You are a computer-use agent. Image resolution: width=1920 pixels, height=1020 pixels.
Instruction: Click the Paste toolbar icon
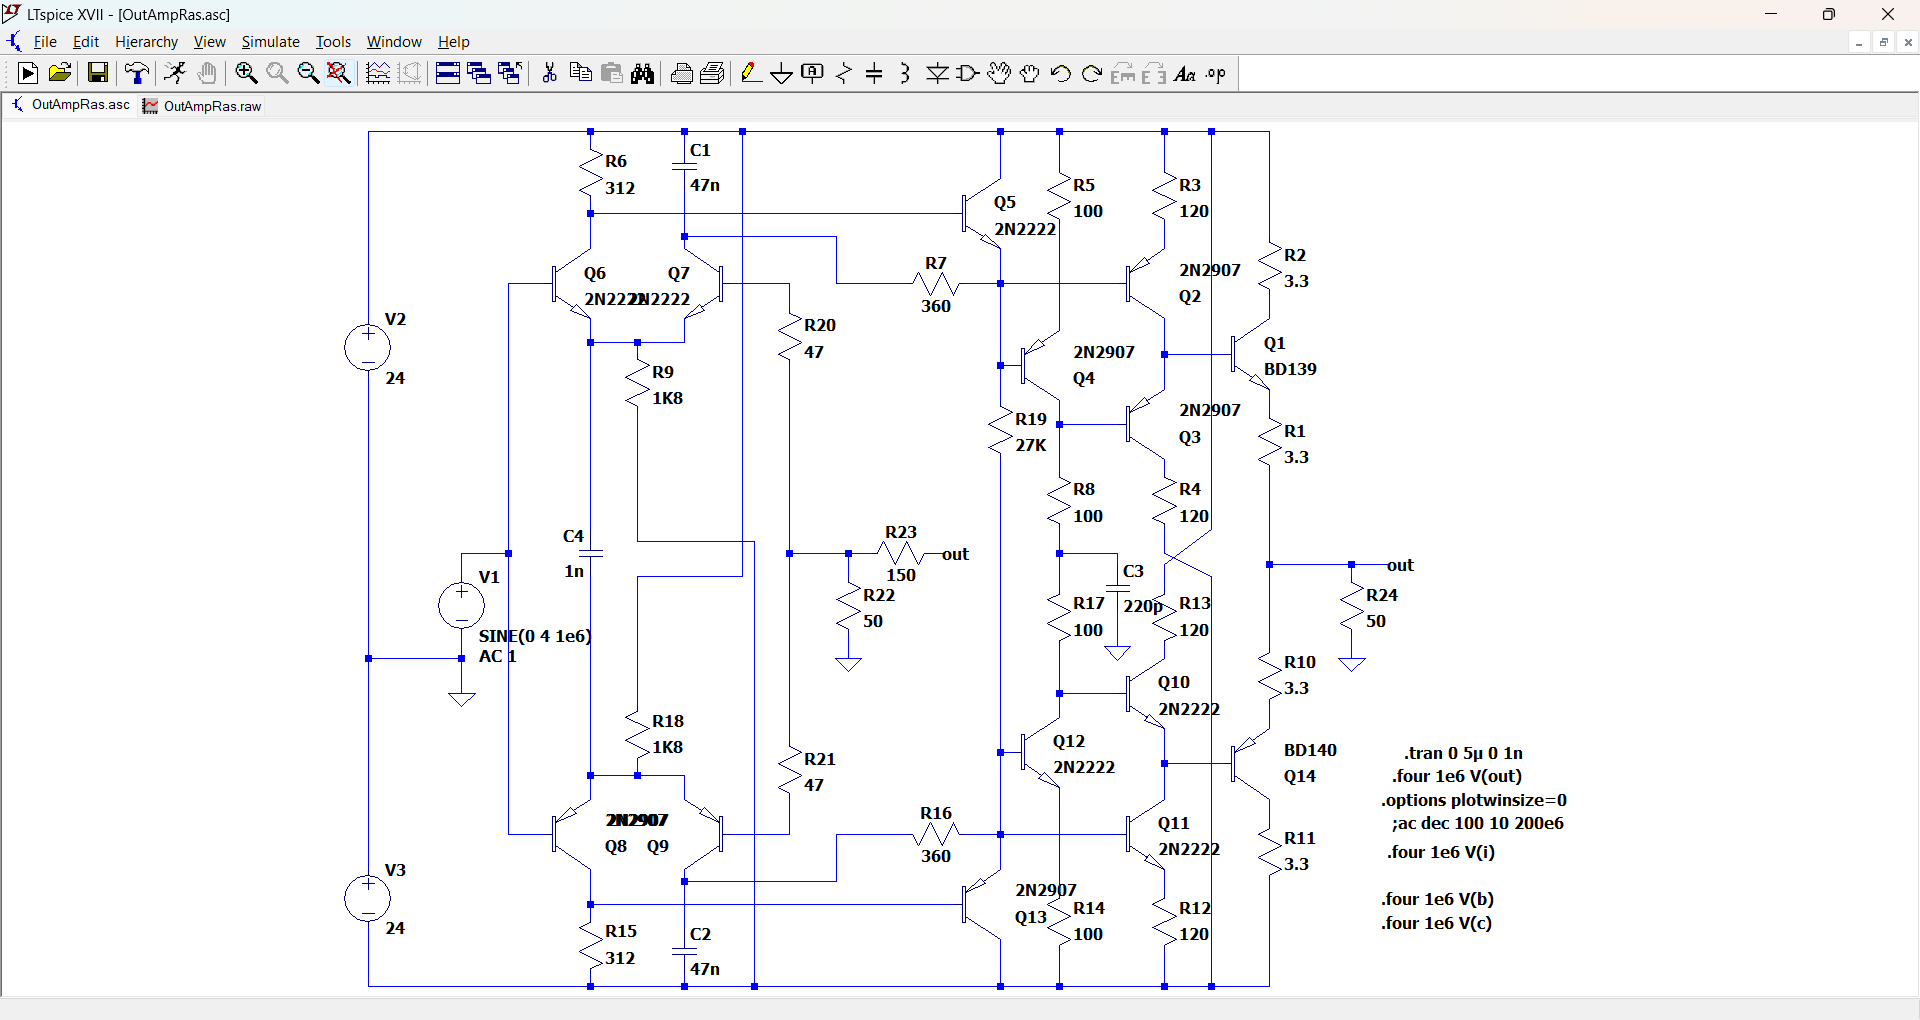click(x=612, y=73)
